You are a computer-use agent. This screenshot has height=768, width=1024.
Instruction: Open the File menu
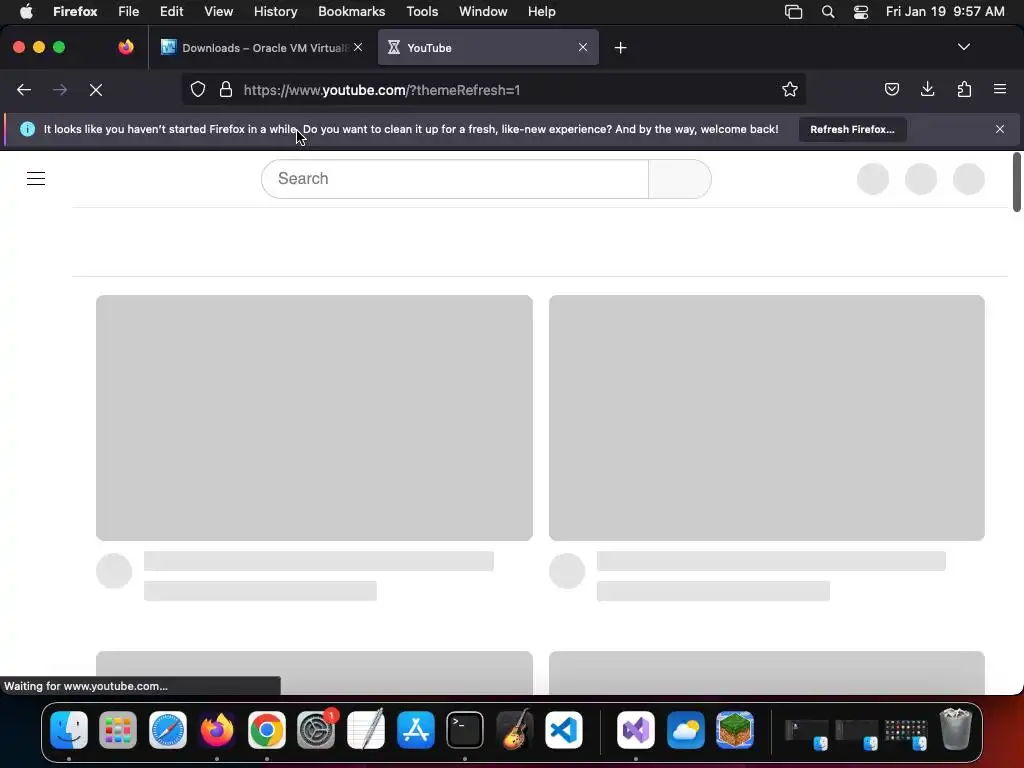click(x=128, y=12)
